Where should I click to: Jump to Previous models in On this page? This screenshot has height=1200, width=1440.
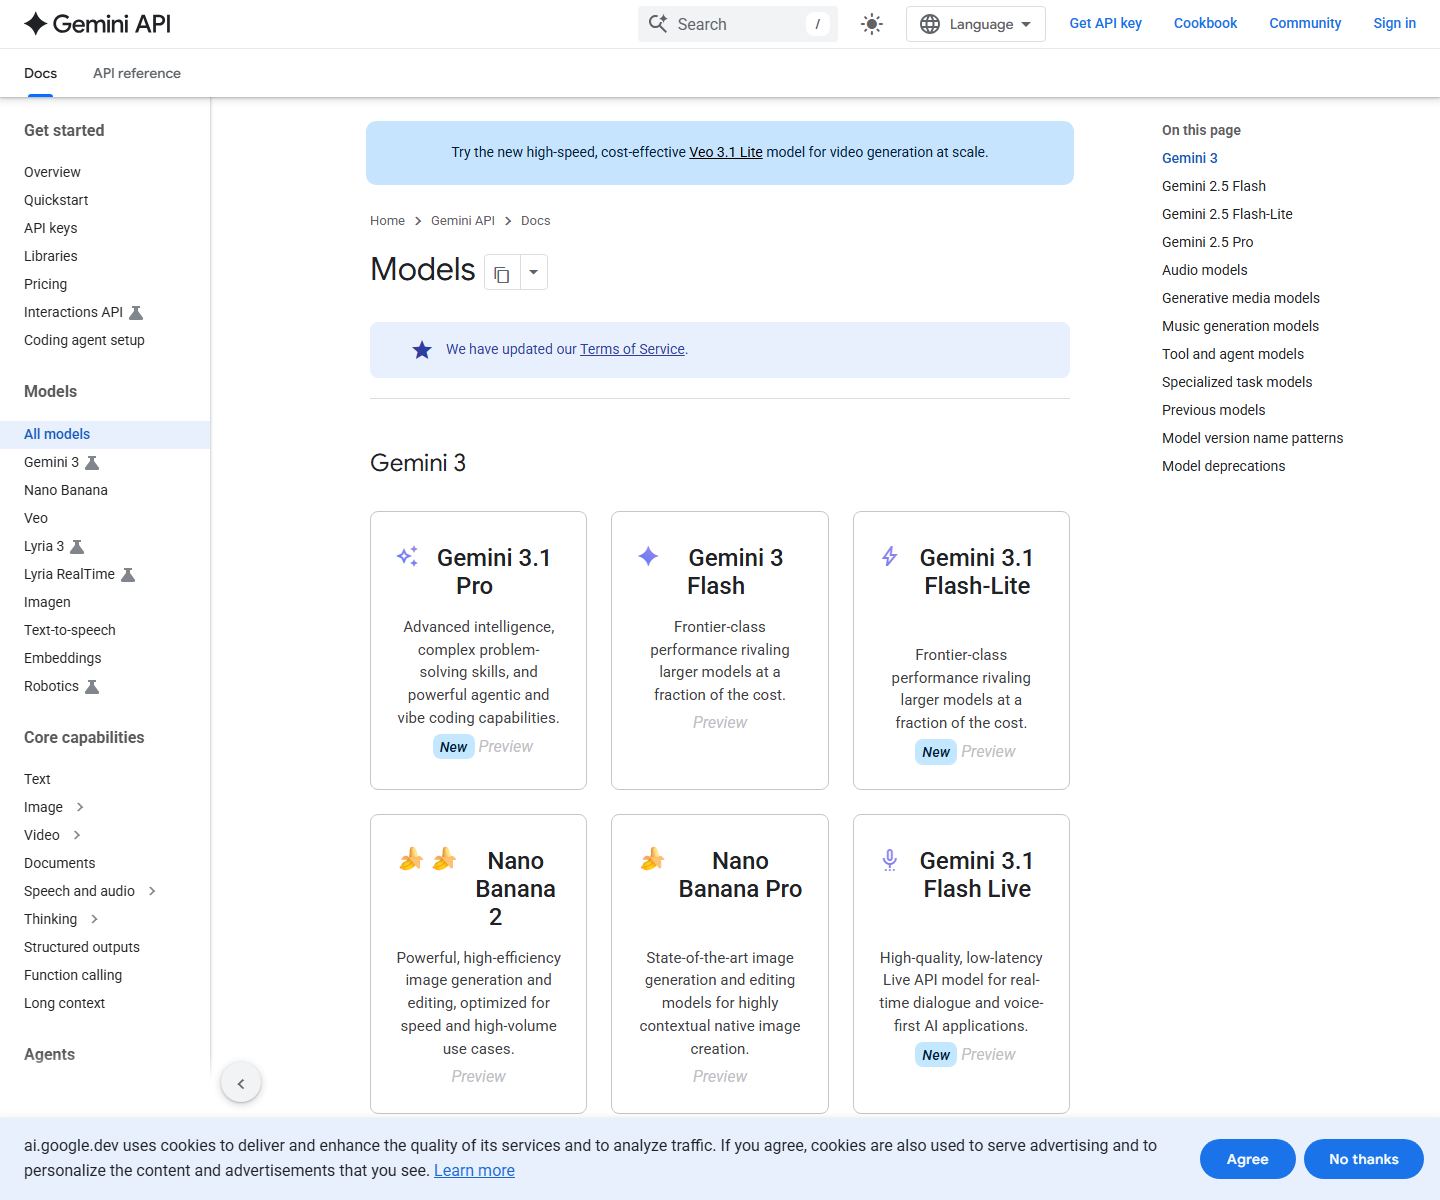pos(1213,410)
